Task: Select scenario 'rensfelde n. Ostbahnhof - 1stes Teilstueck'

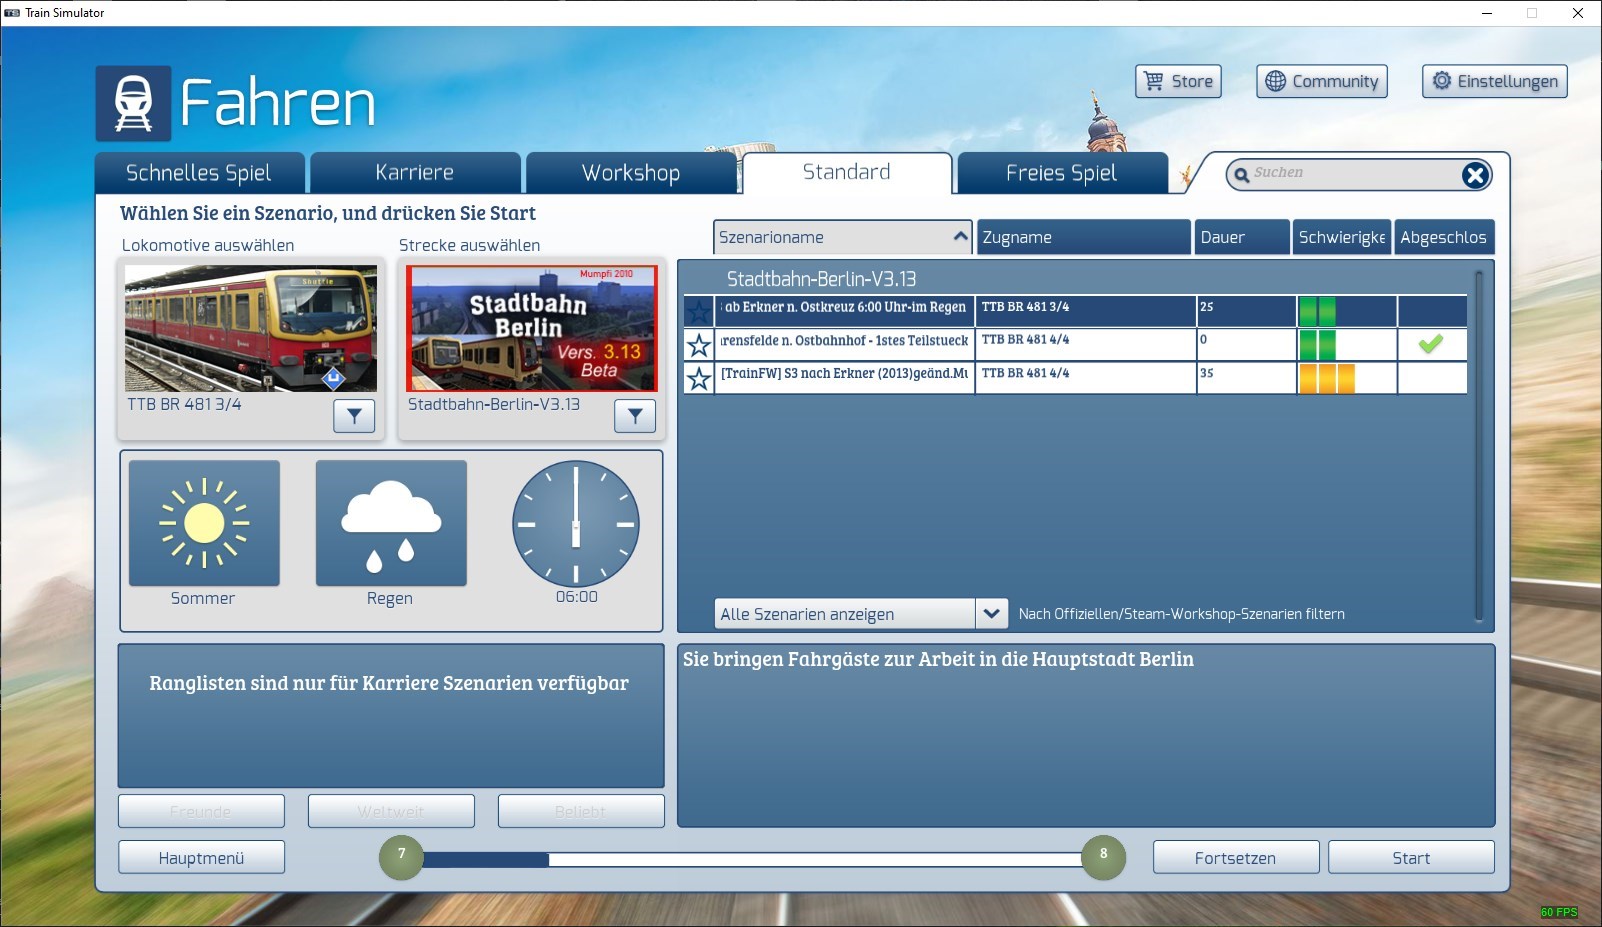Action: tap(845, 341)
